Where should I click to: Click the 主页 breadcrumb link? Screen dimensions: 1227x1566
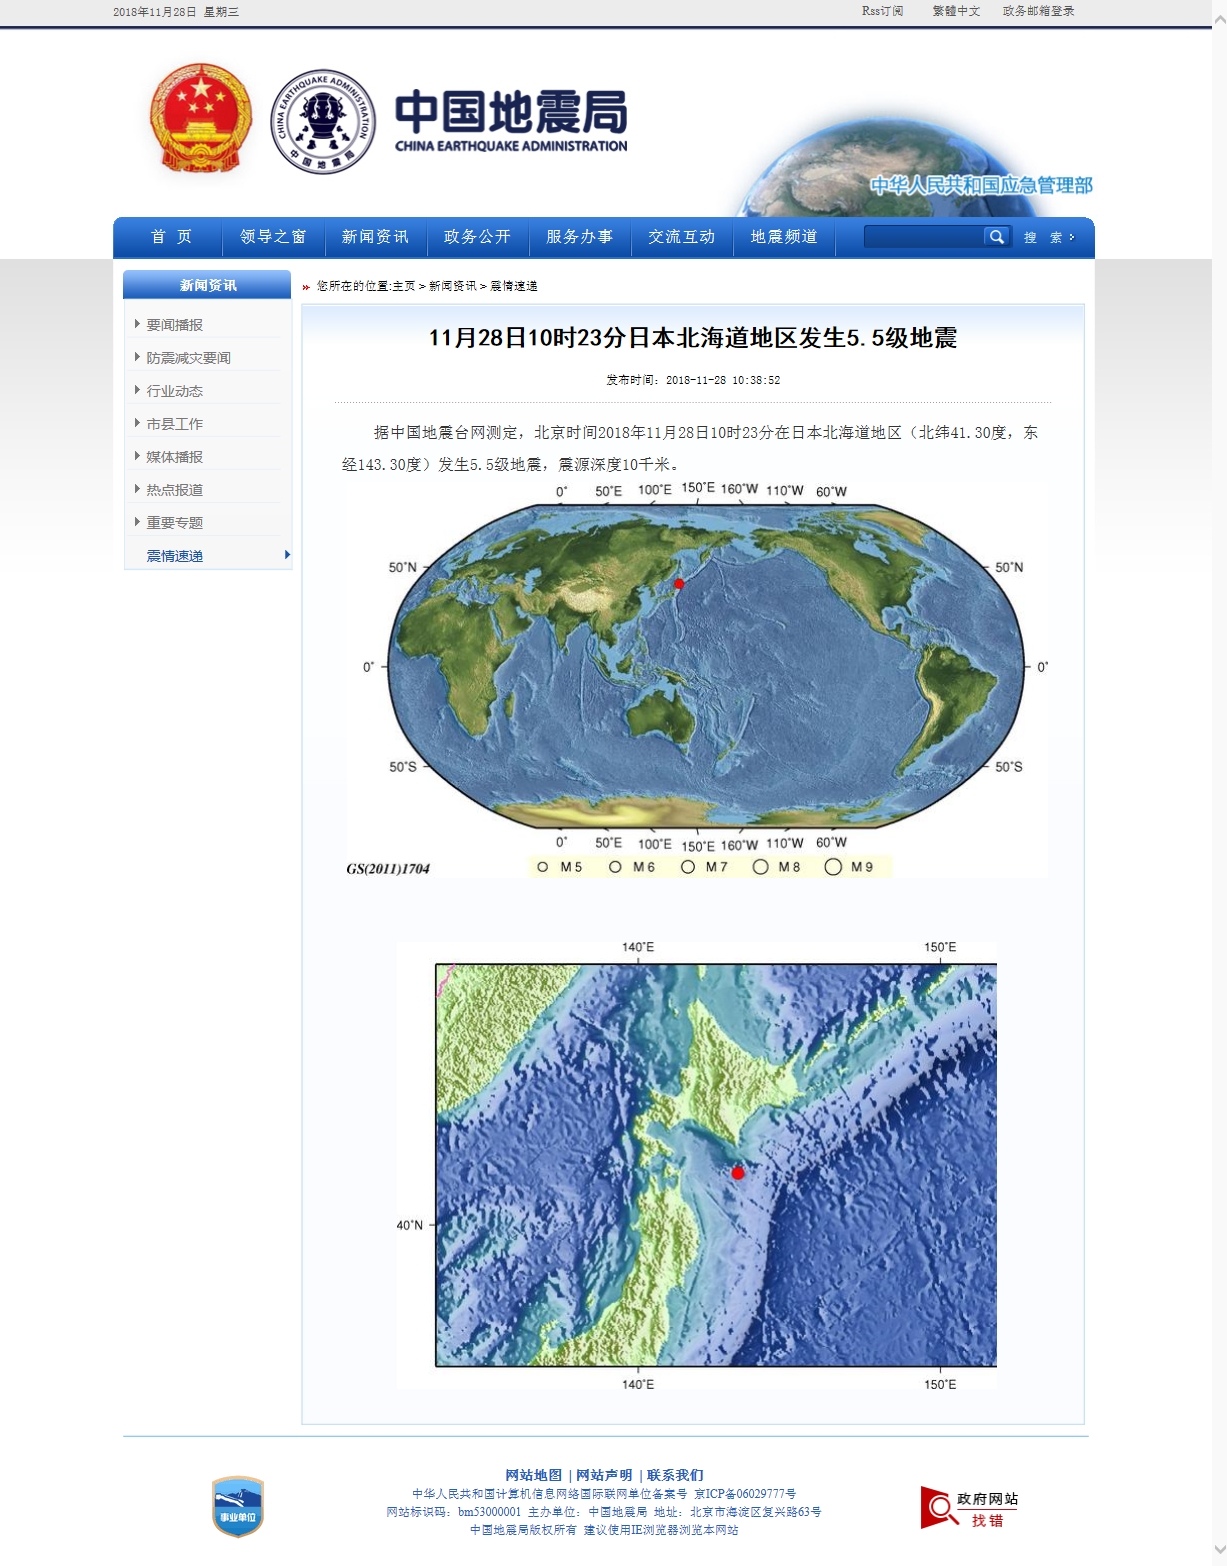pyautogui.click(x=403, y=286)
